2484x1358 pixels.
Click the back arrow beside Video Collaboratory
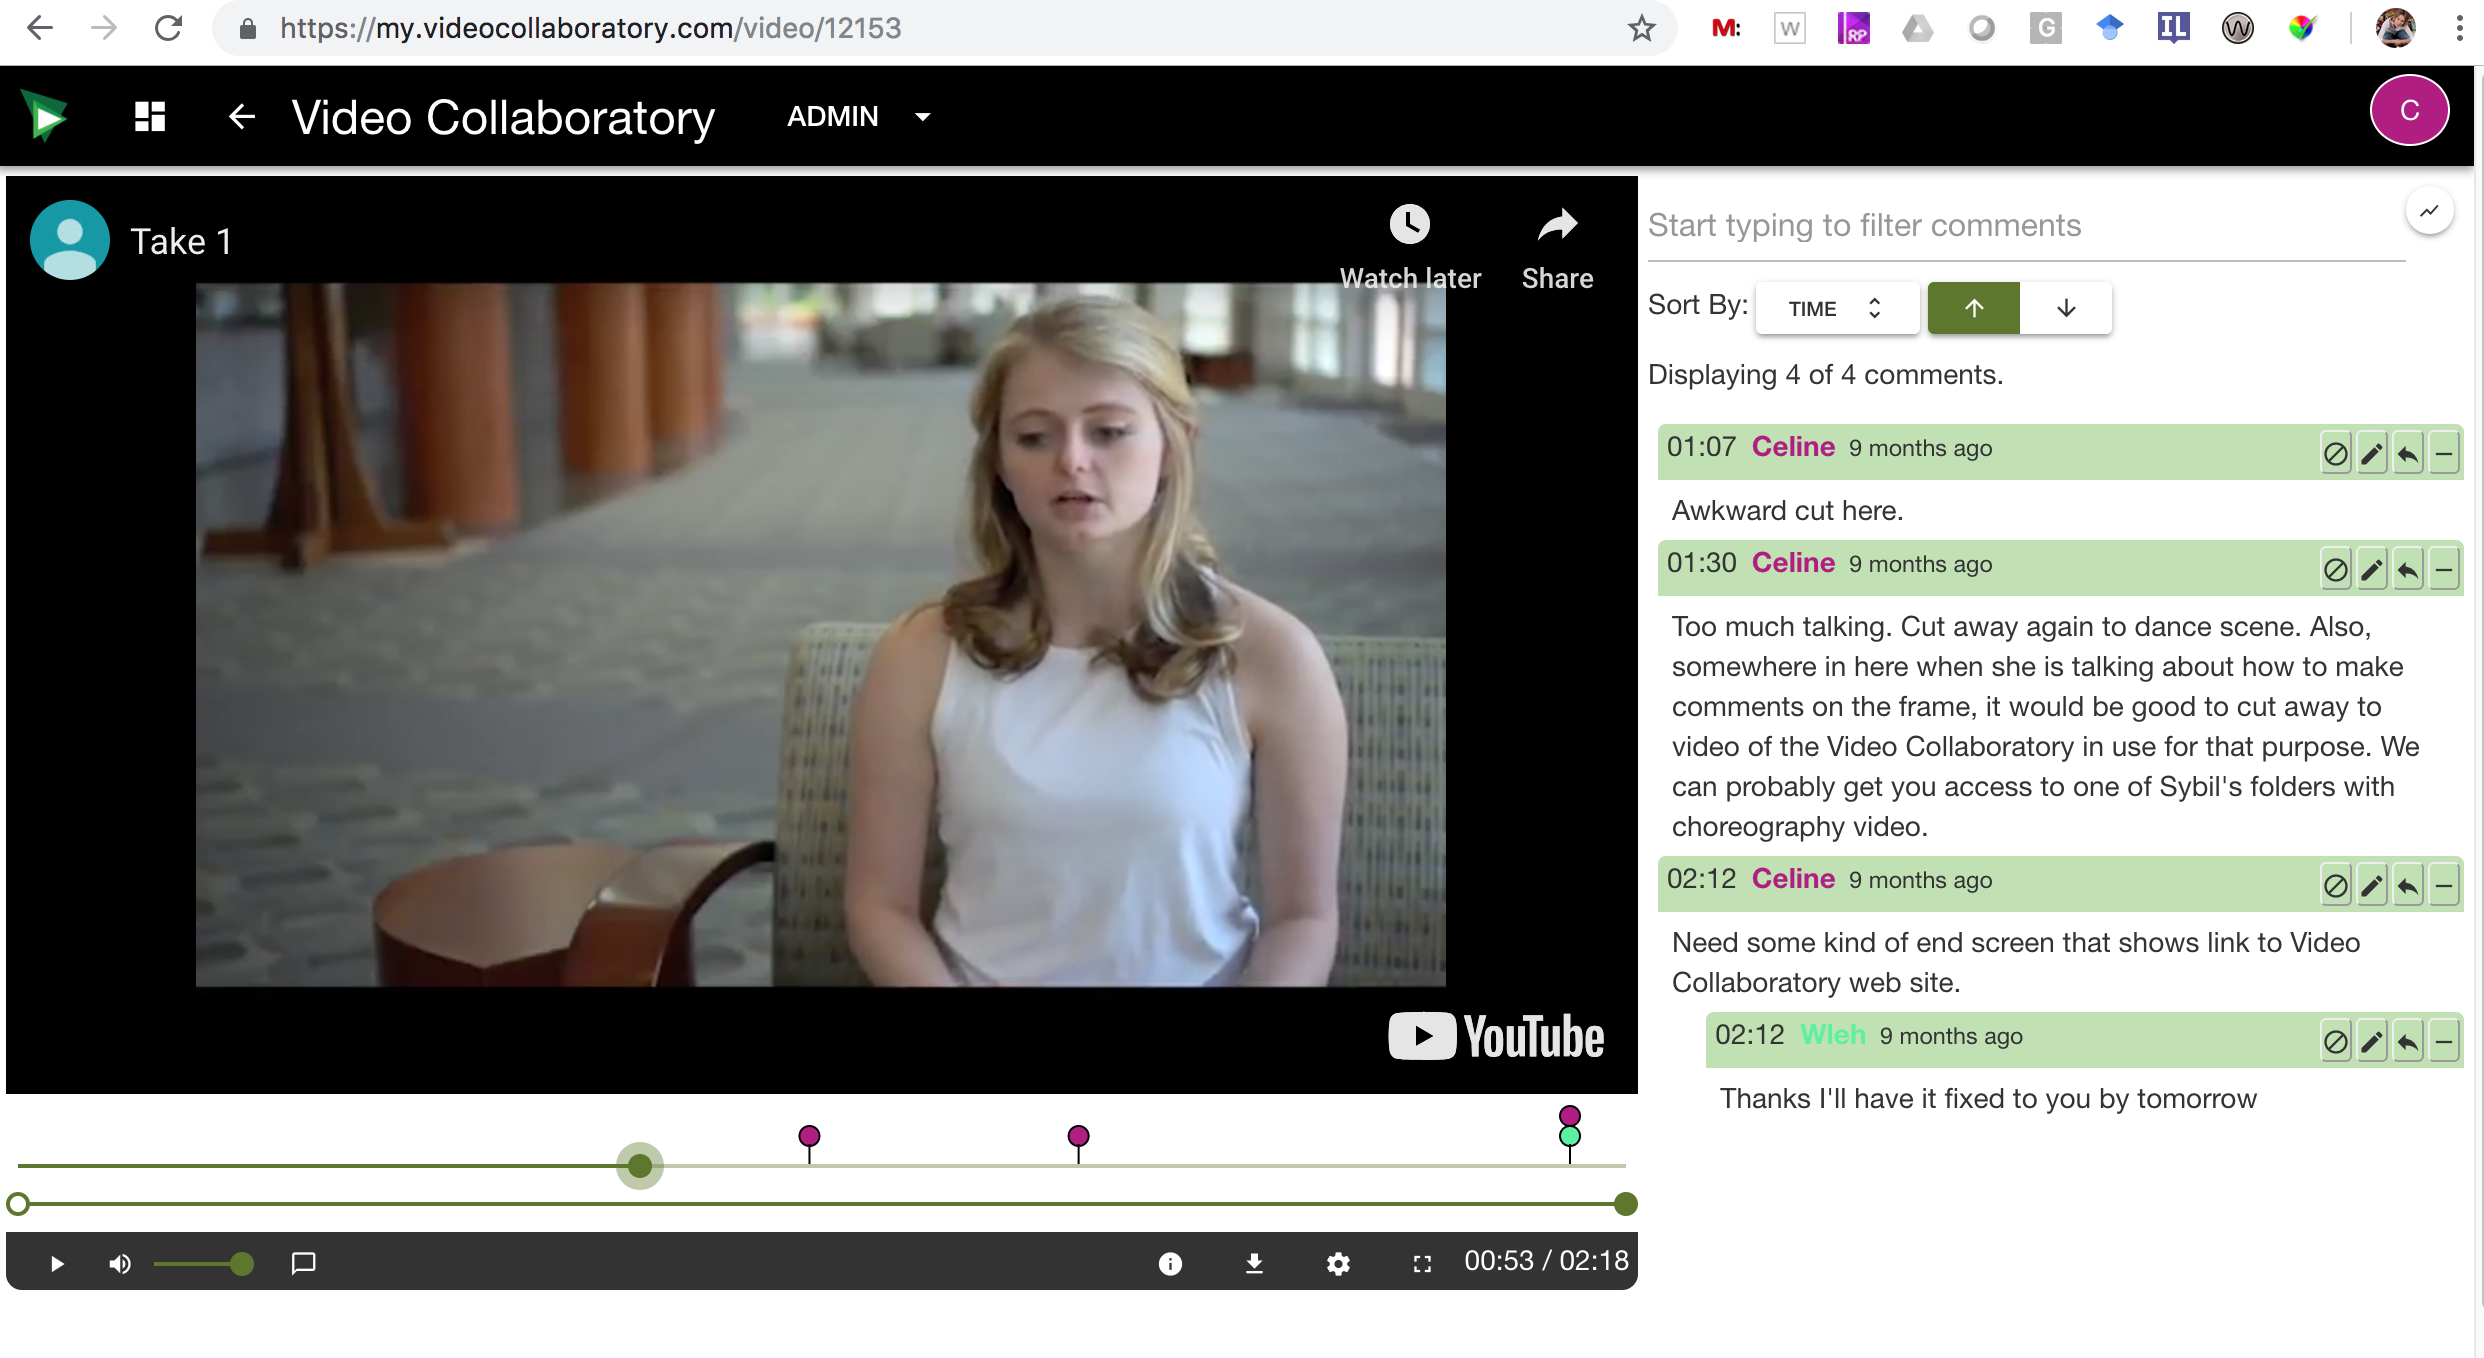(x=241, y=117)
